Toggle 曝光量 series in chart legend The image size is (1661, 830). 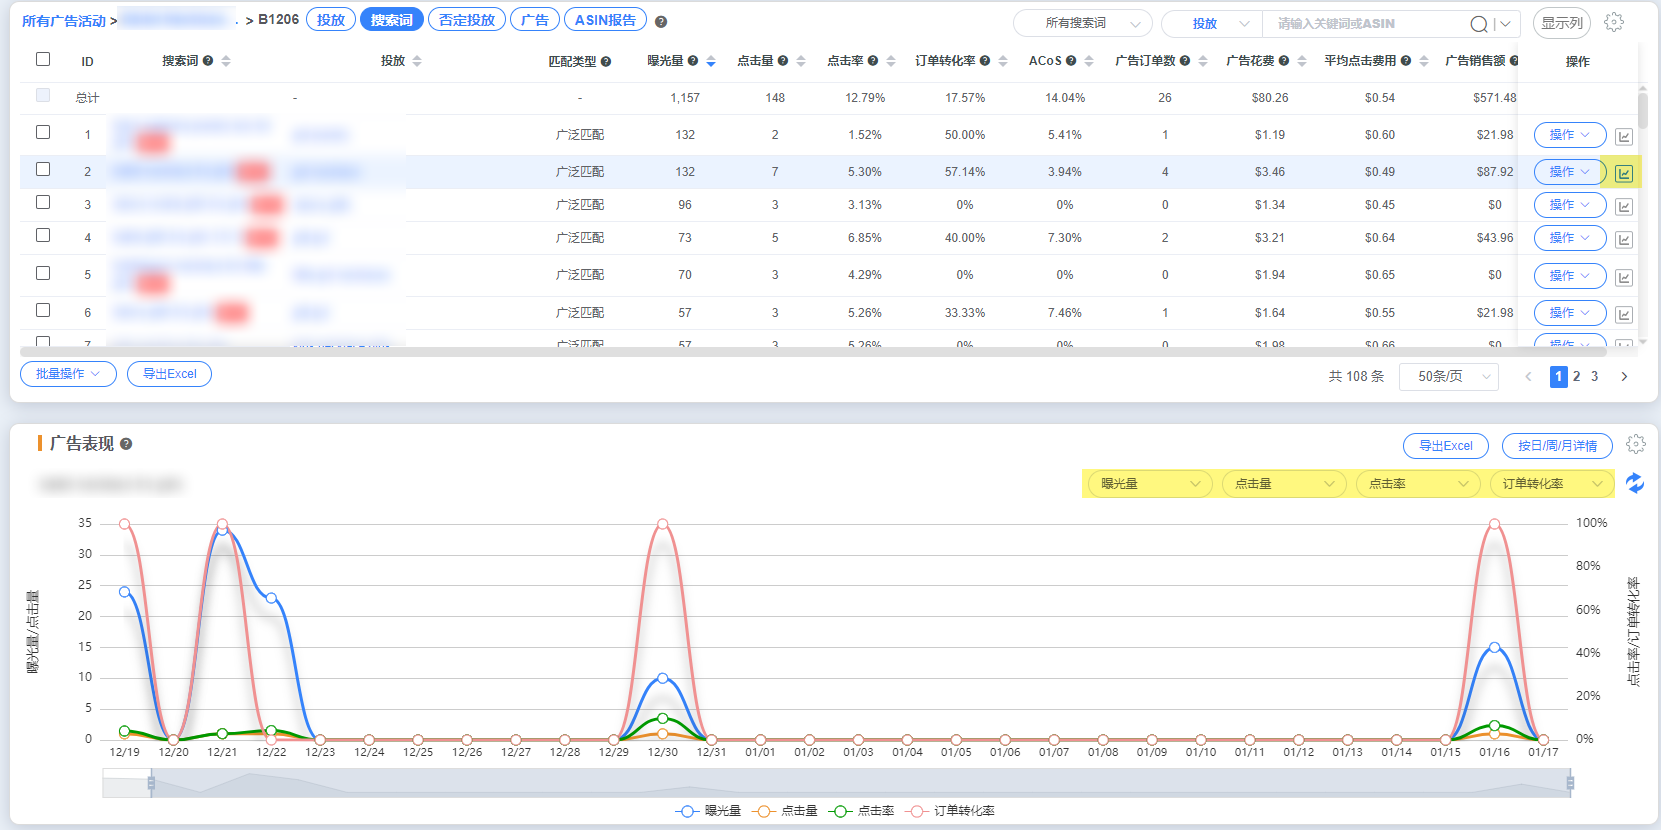(709, 811)
